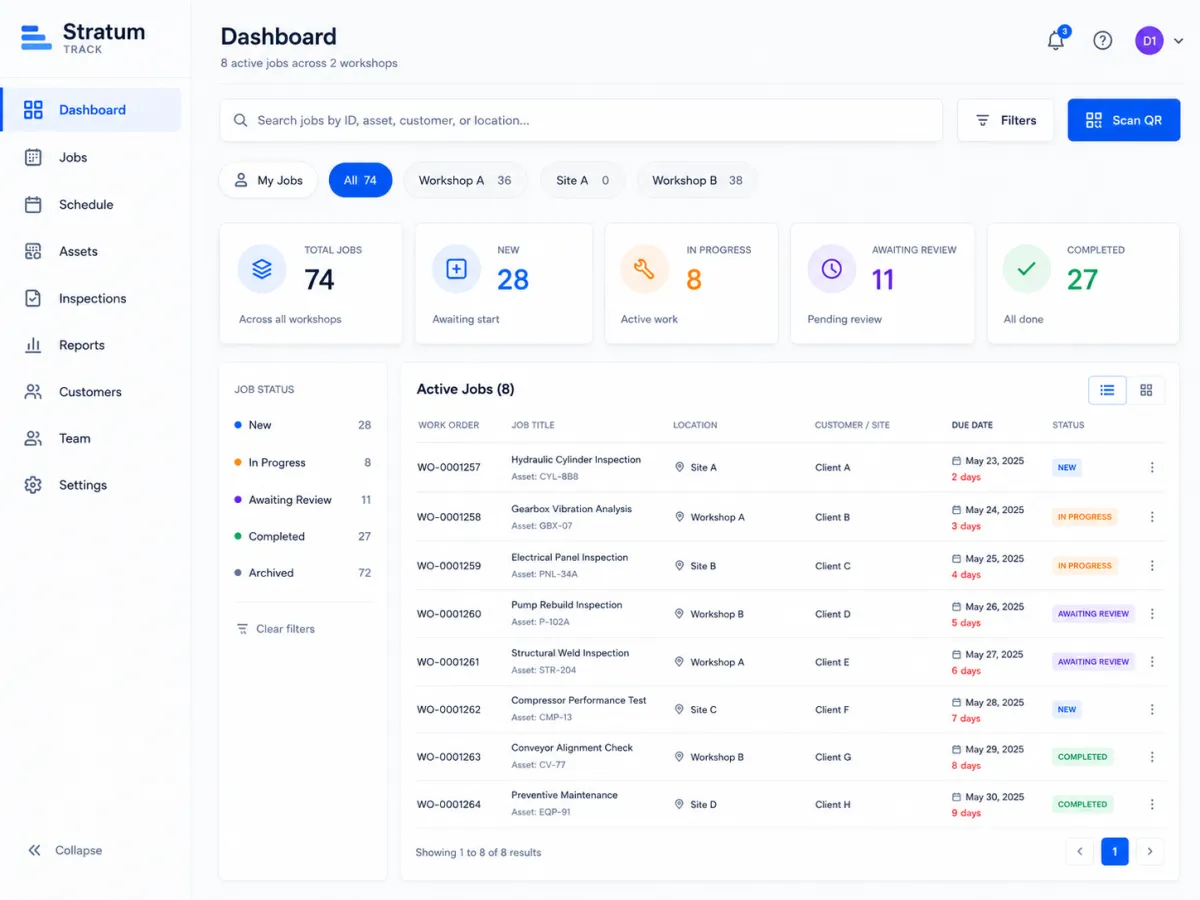Click the In Progress wrench icon

[644, 269]
